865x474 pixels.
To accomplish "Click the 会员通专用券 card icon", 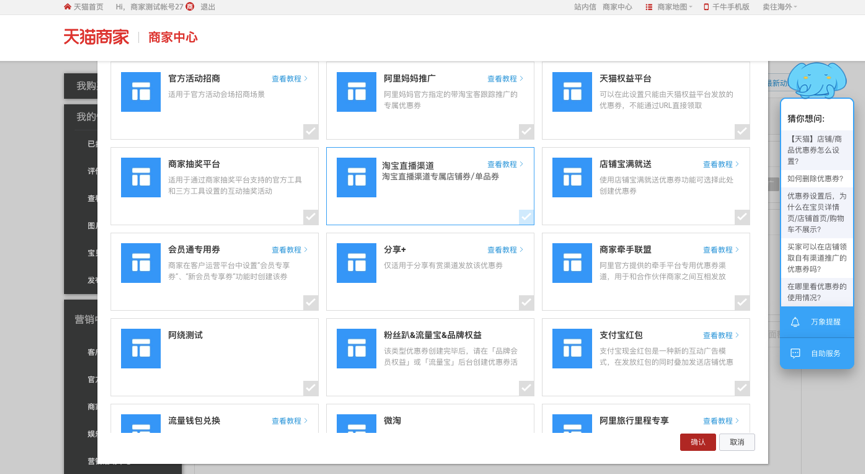I will click(x=141, y=263).
